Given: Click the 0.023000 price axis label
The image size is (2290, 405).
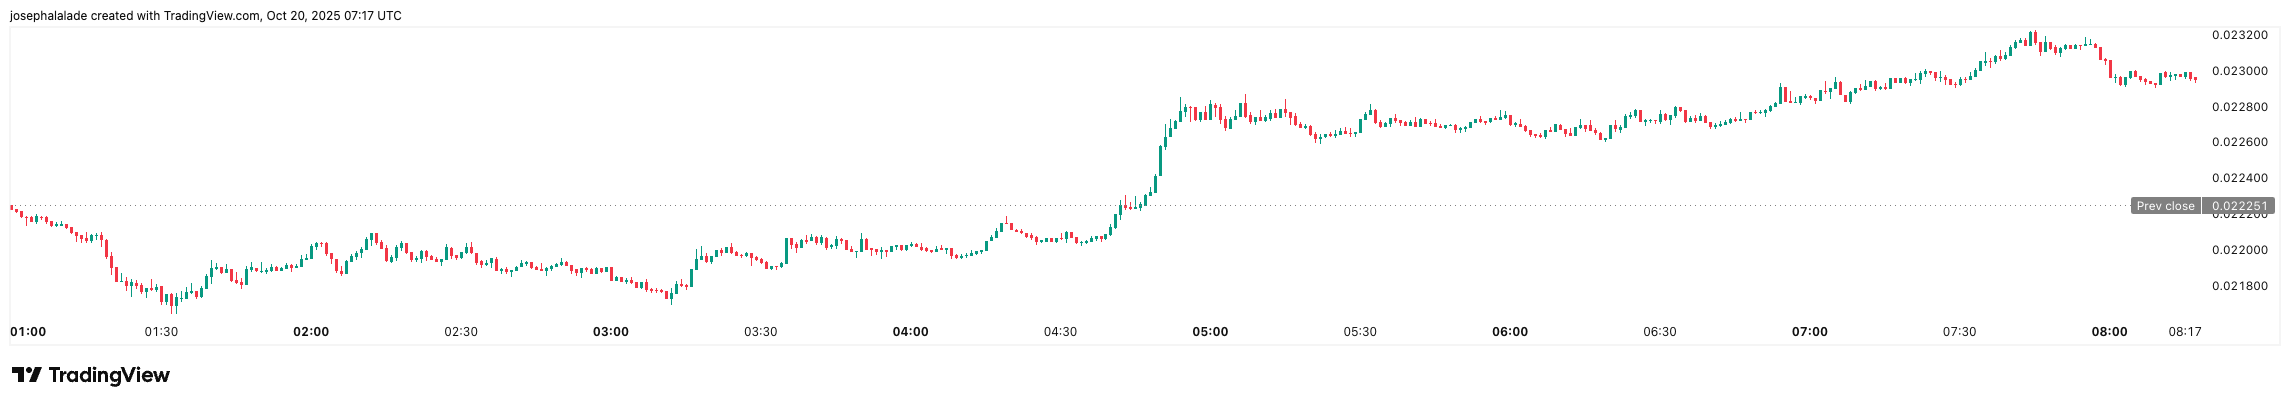Looking at the screenshot, I should [2239, 71].
